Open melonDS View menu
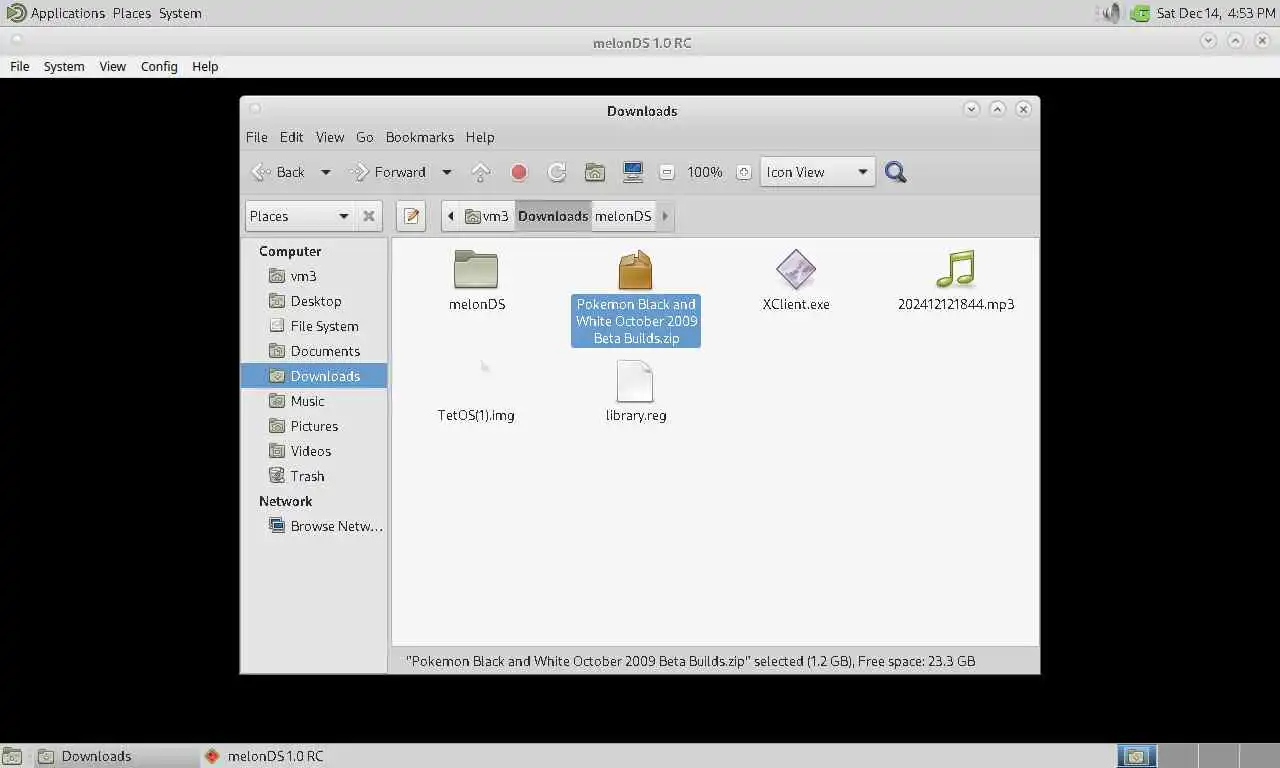1280x768 pixels. coord(112,66)
